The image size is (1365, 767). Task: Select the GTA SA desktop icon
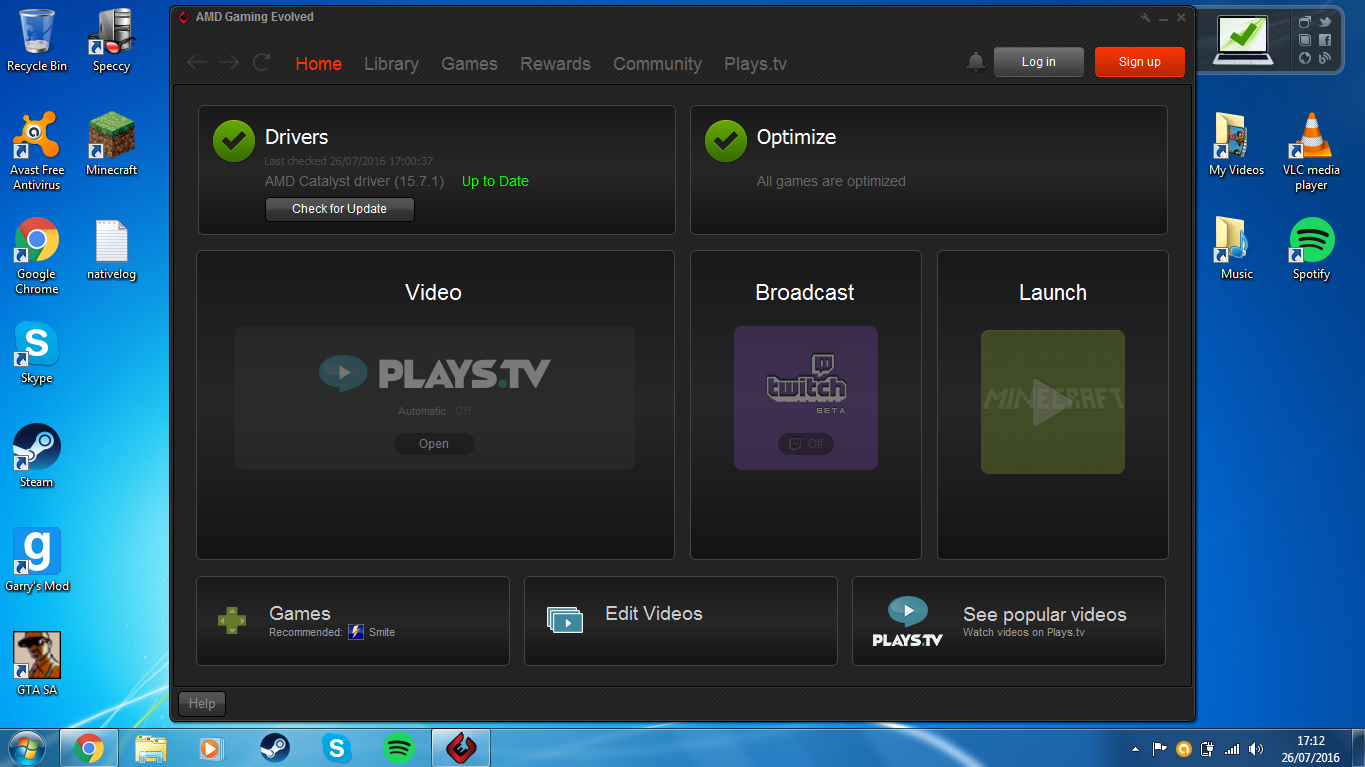[37, 664]
